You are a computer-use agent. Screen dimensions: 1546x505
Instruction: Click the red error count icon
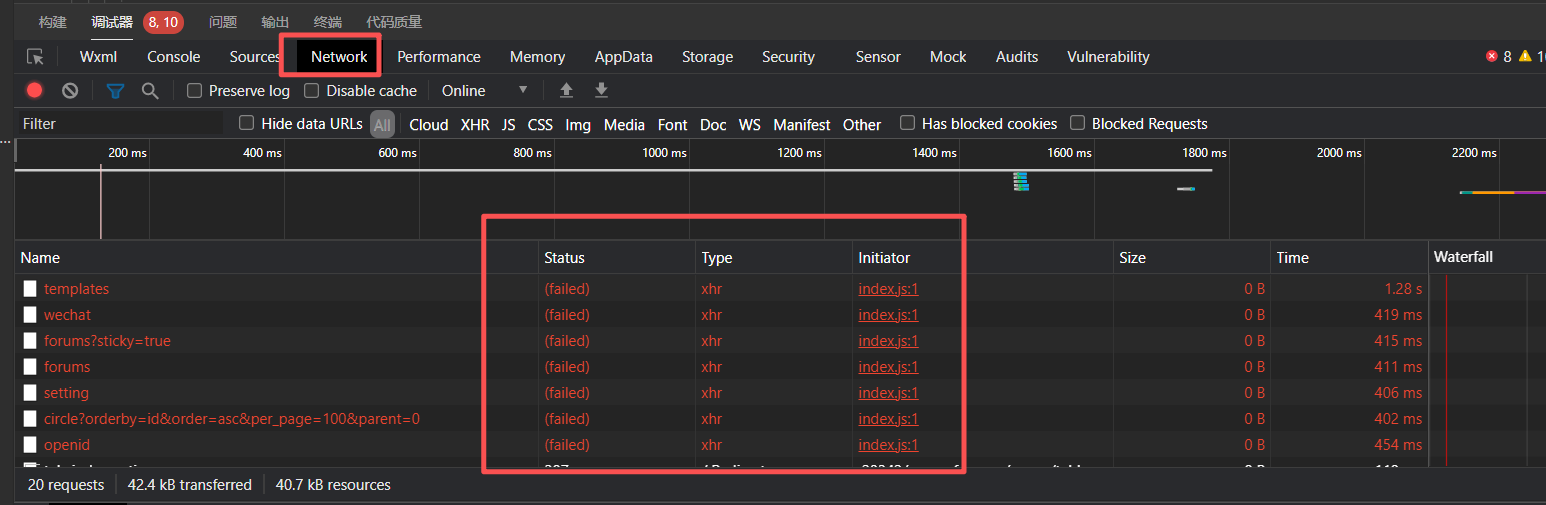coord(1492,57)
